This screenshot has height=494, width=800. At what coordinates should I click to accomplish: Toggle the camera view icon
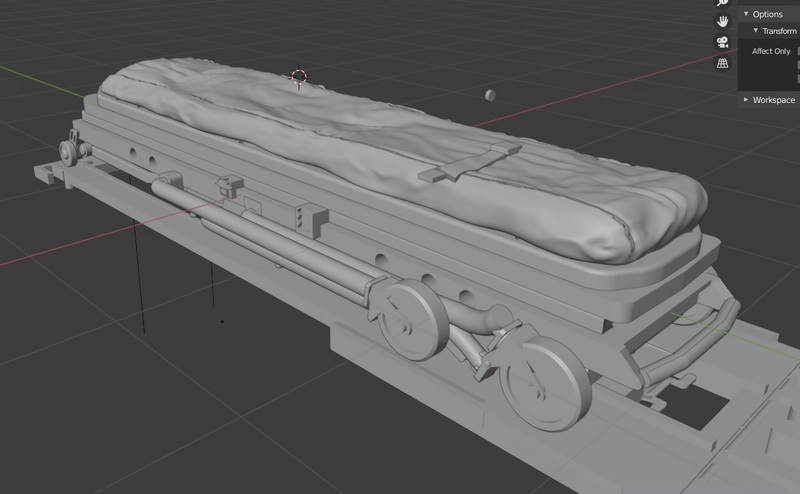[721, 42]
